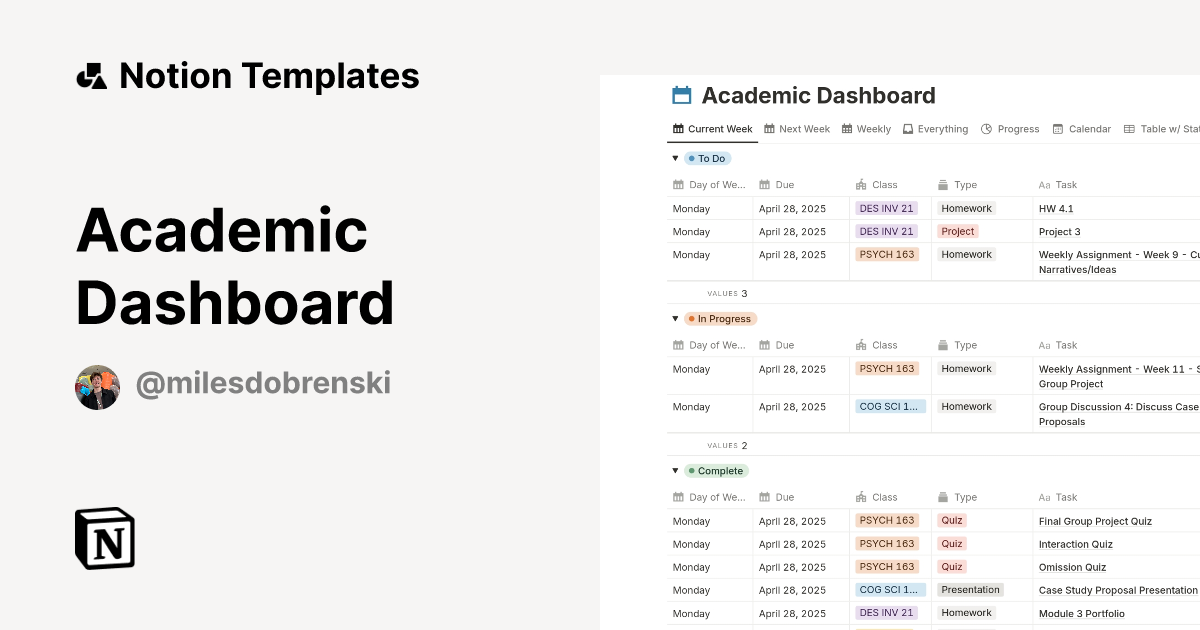Collapse the In Progress group
1200x630 pixels.
[x=675, y=318]
